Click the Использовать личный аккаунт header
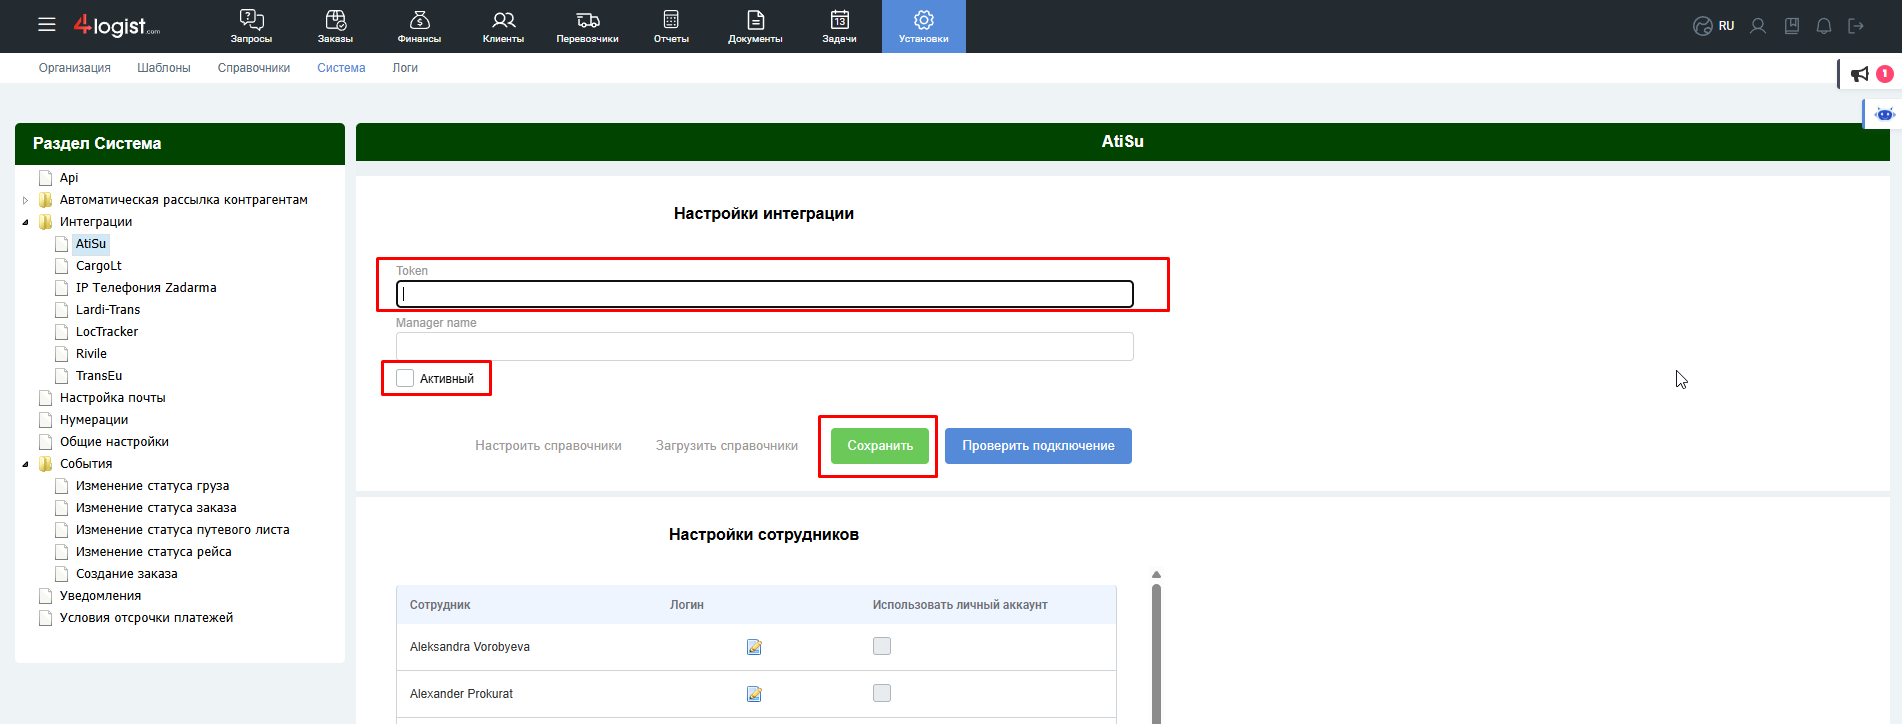Image resolution: width=1902 pixels, height=724 pixels. click(960, 605)
